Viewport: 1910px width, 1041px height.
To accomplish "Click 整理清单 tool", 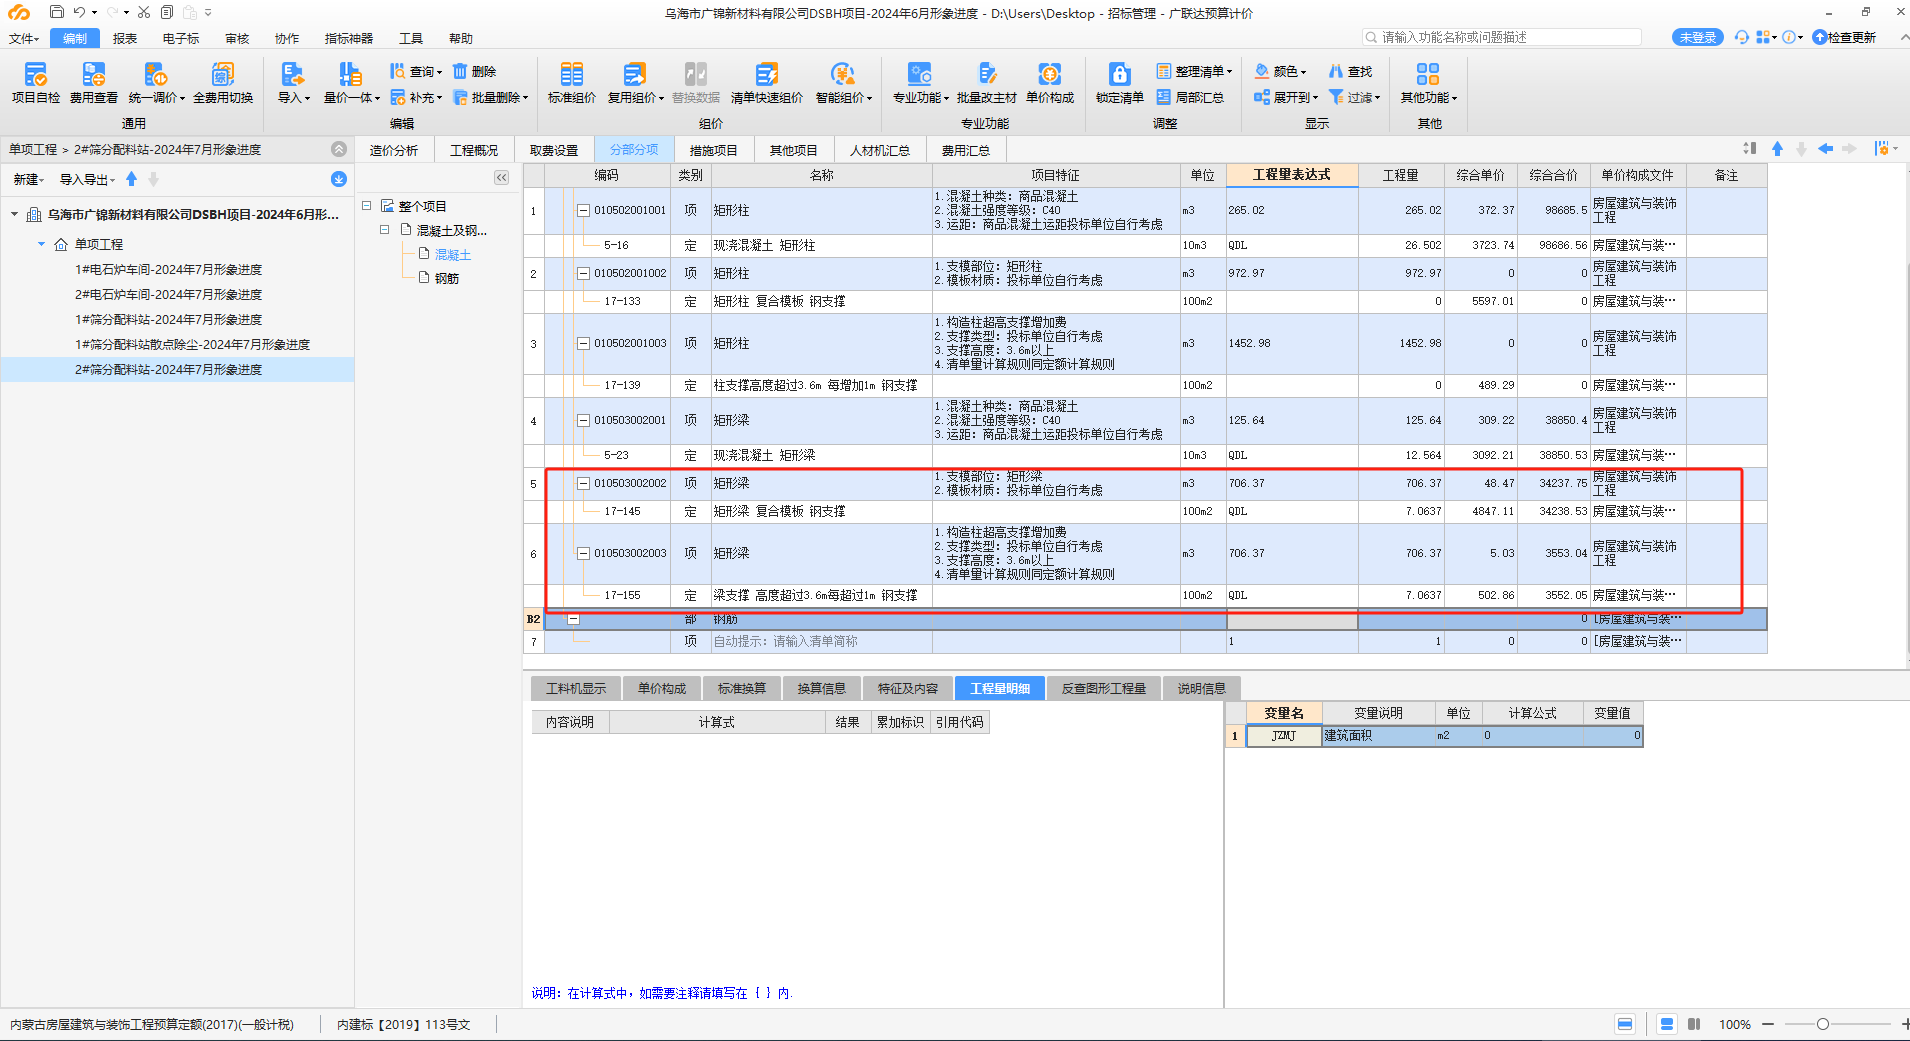I will pos(1194,71).
